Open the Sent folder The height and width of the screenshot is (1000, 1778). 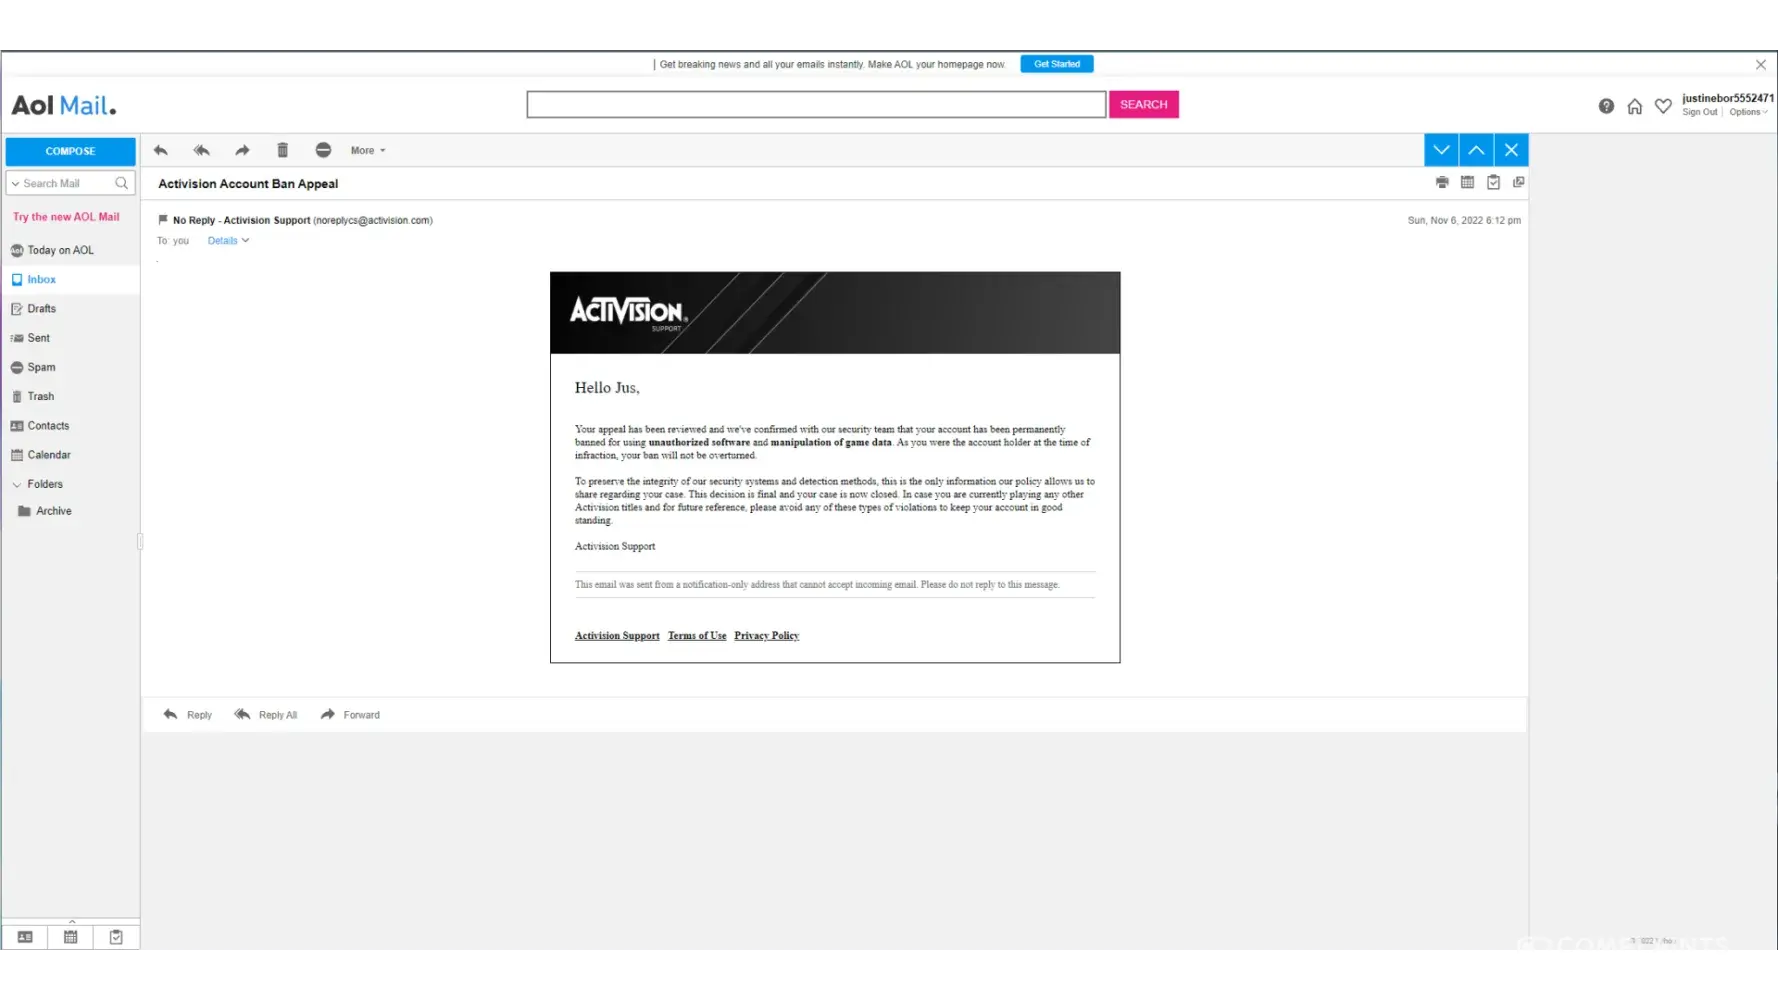[x=38, y=338]
